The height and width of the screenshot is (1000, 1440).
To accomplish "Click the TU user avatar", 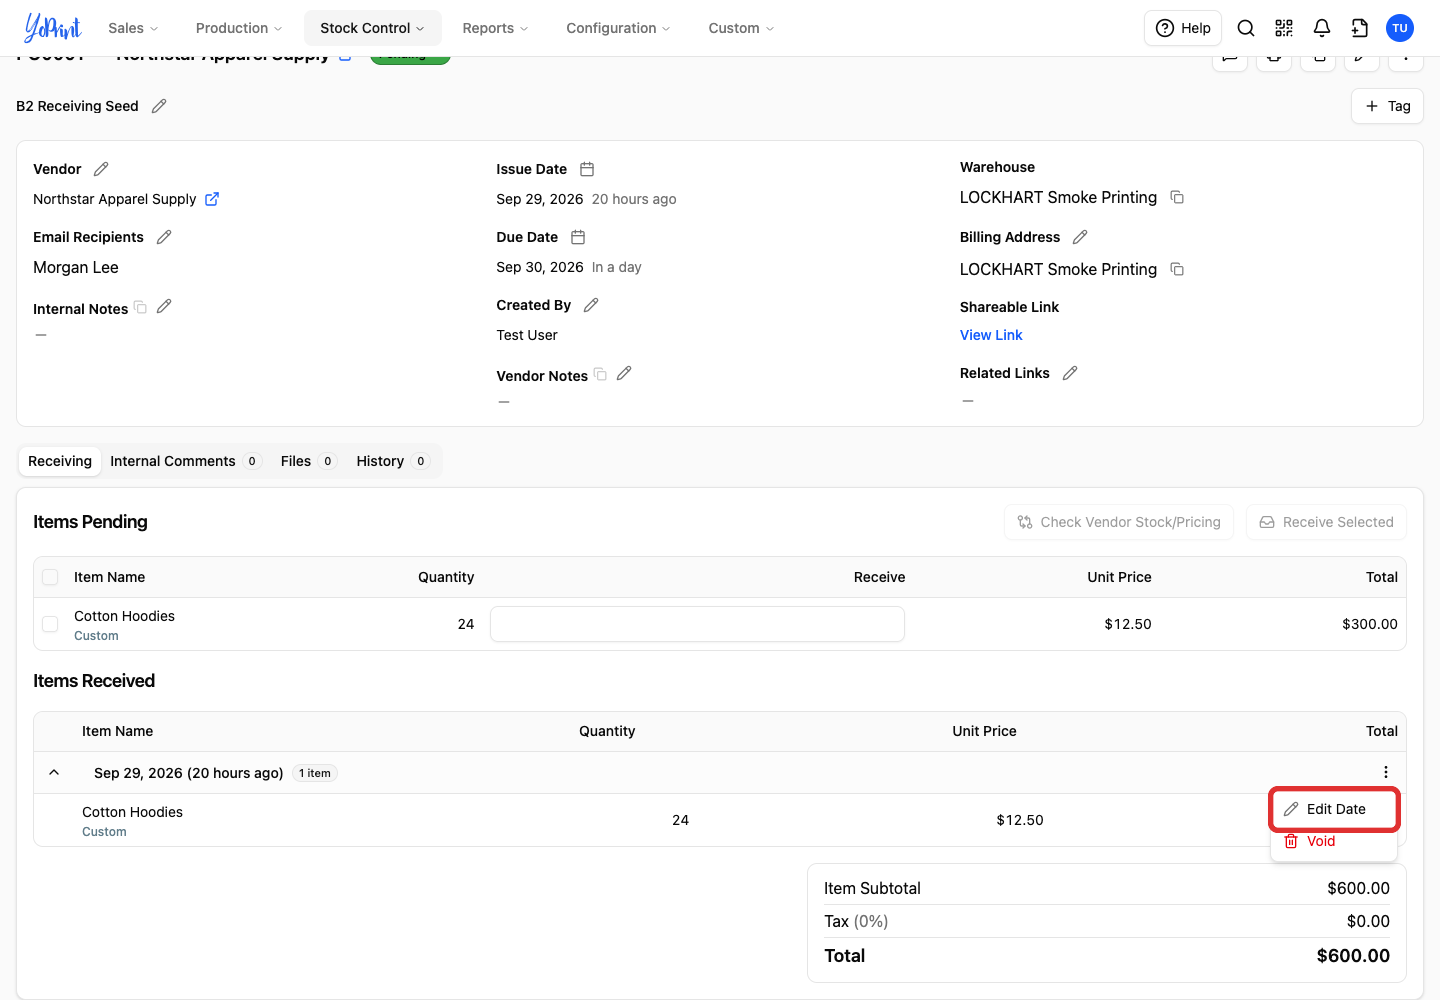I will click(x=1400, y=28).
